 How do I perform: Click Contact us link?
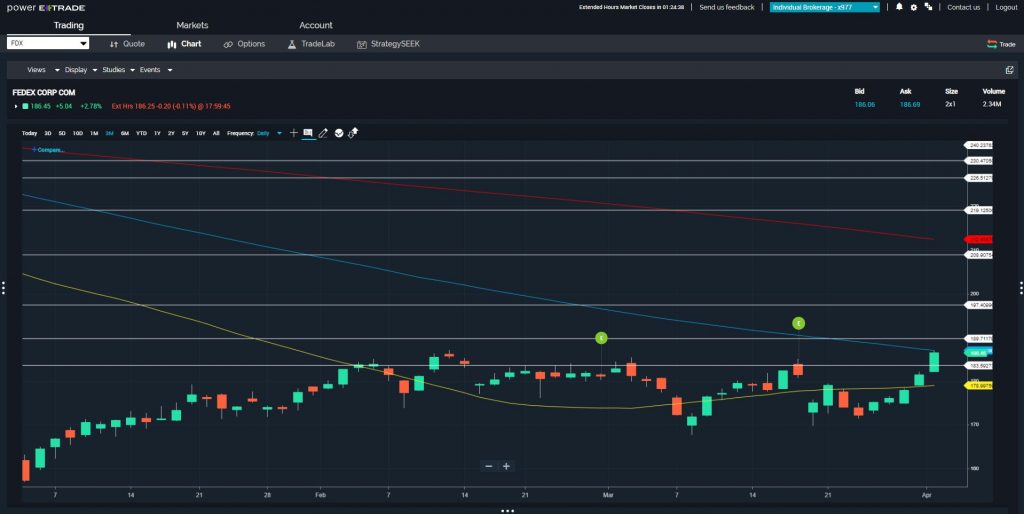click(x=963, y=7)
